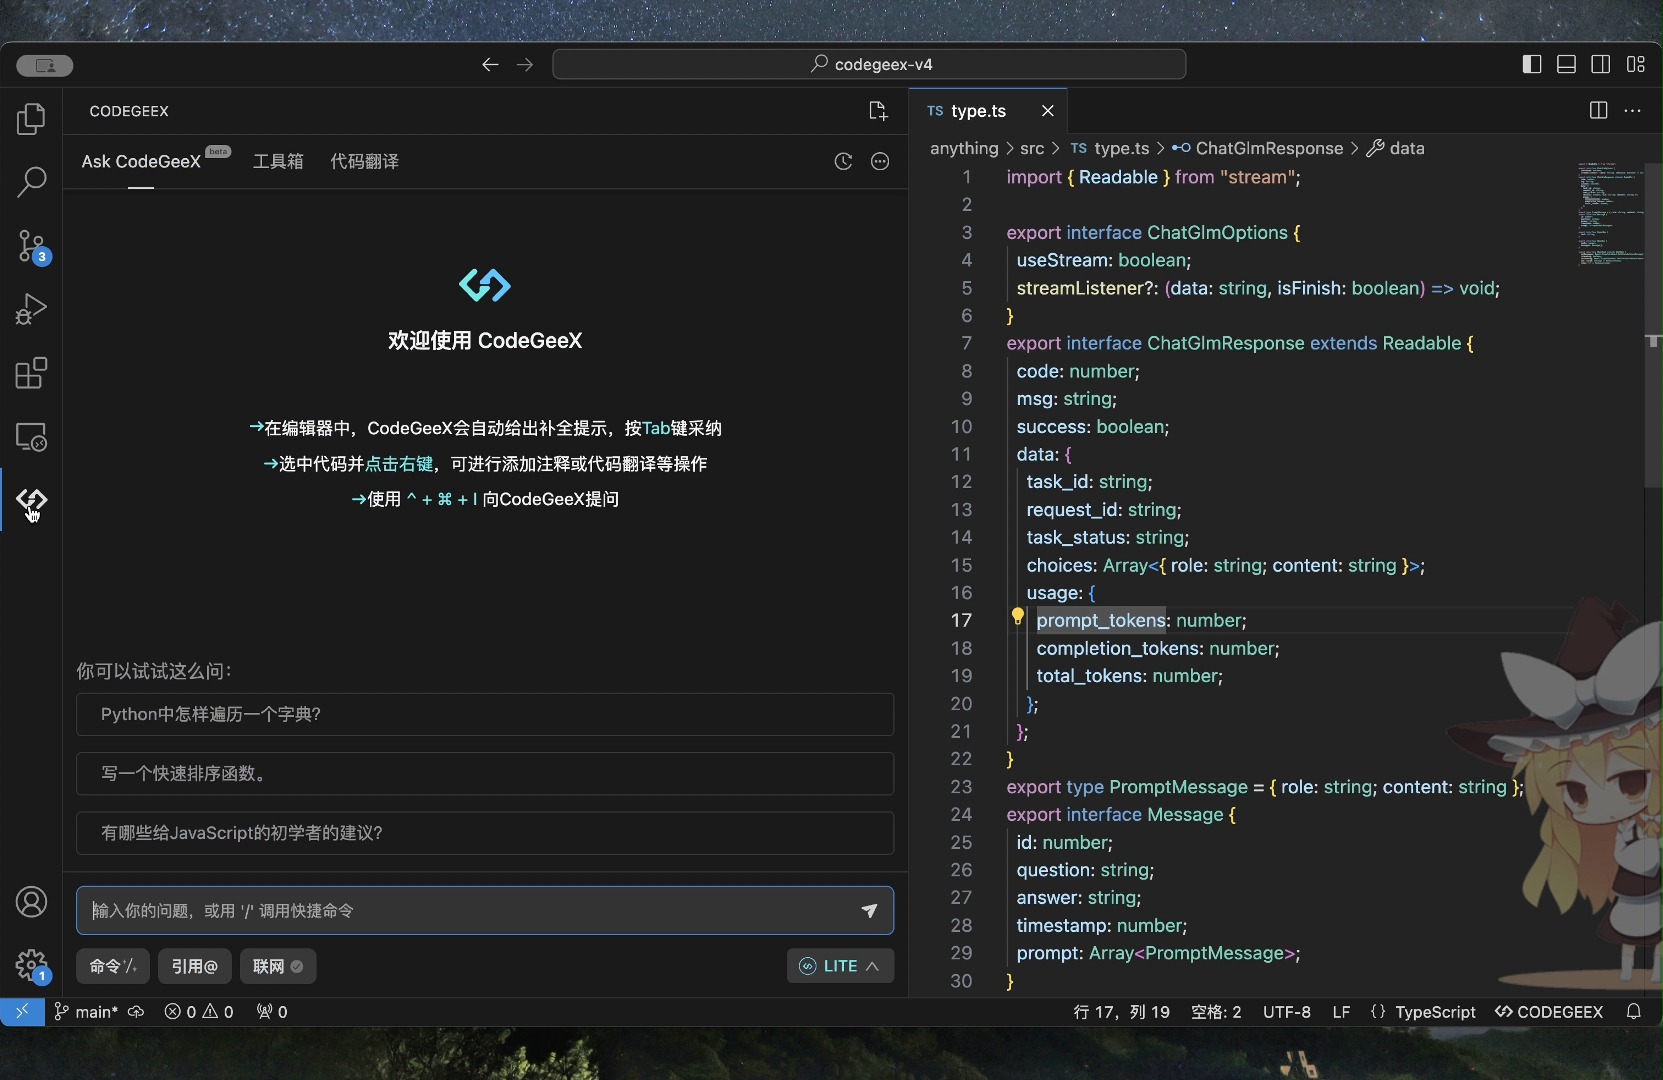Open errors and warnings status item
The image size is (1663, 1080).
(x=199, y=1012)
